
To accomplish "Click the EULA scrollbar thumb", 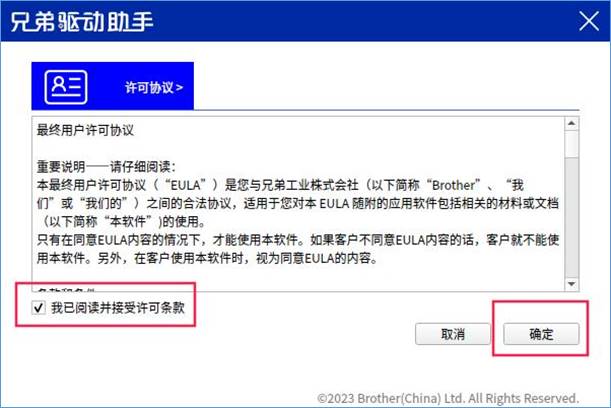I will pyautogui.click(x=572, y=144).
